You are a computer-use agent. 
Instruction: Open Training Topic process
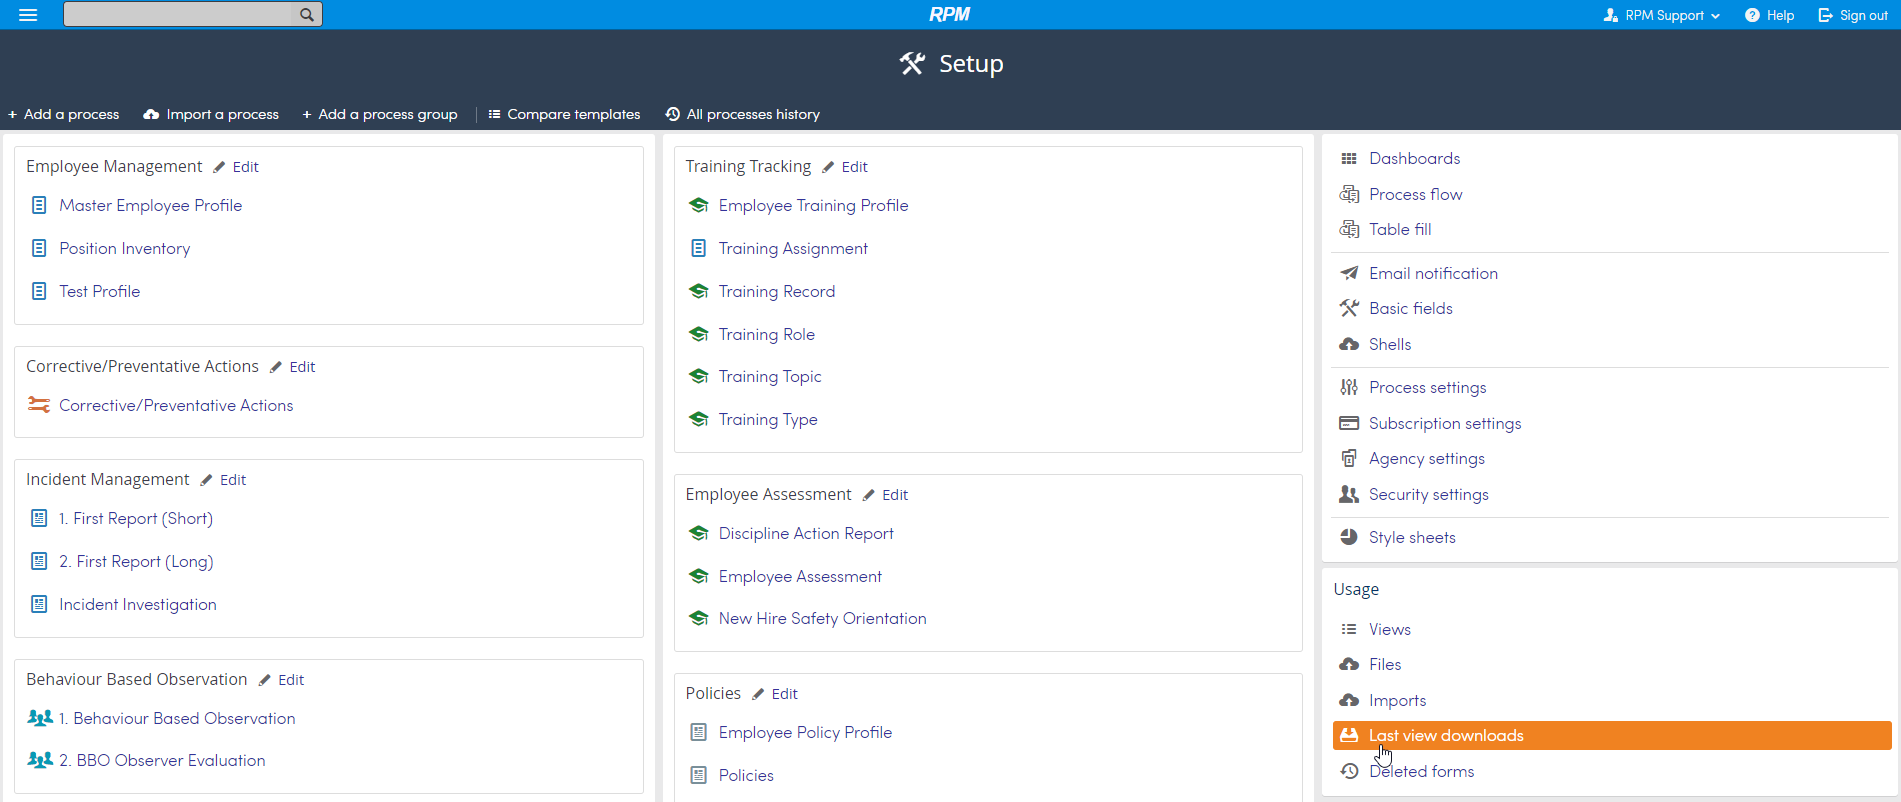tap(770, 376)
